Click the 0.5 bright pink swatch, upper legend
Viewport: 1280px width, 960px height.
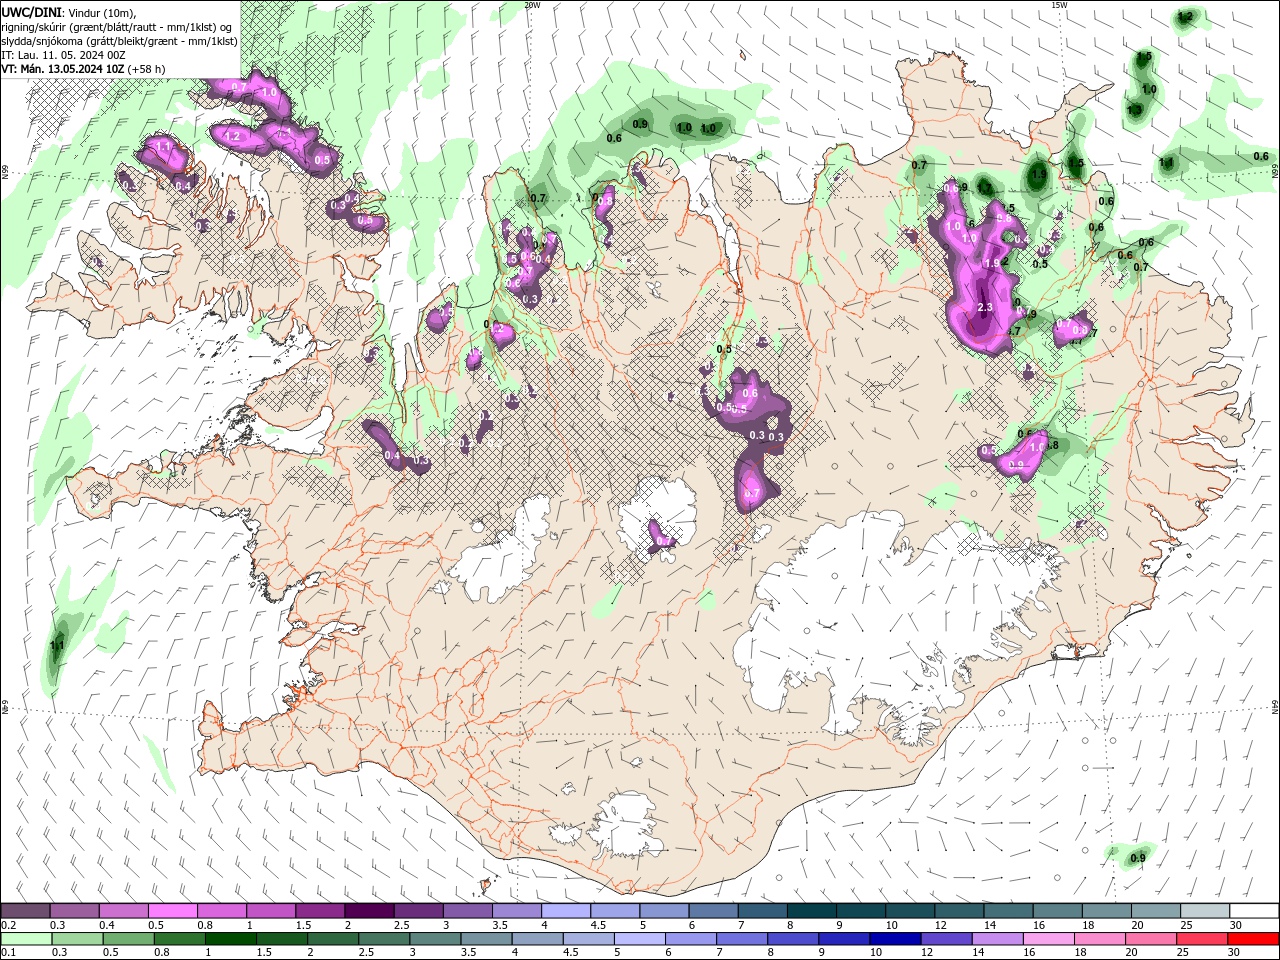172,910
